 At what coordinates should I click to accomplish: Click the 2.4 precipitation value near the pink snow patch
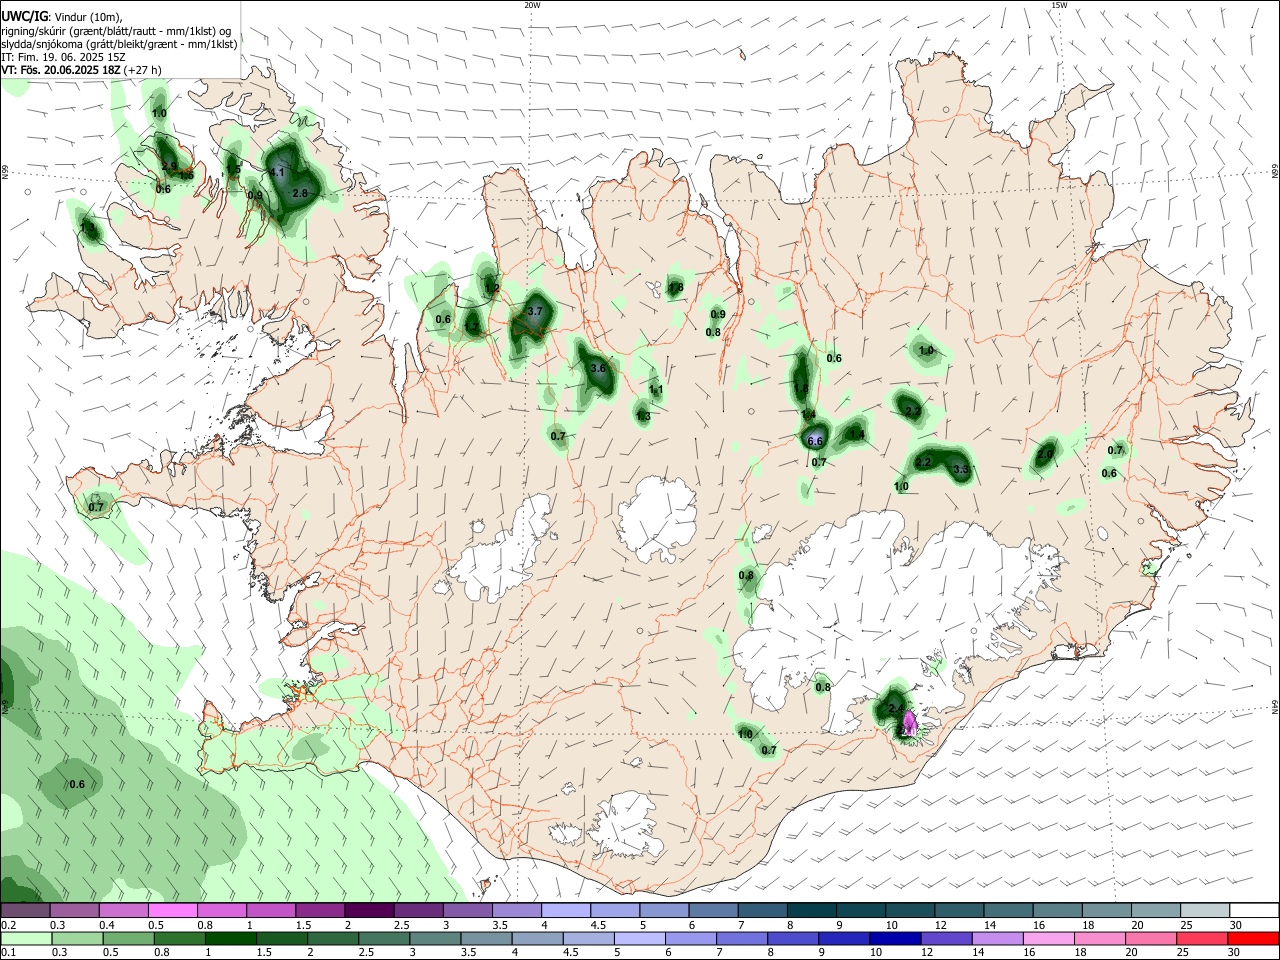pos(896,709)
